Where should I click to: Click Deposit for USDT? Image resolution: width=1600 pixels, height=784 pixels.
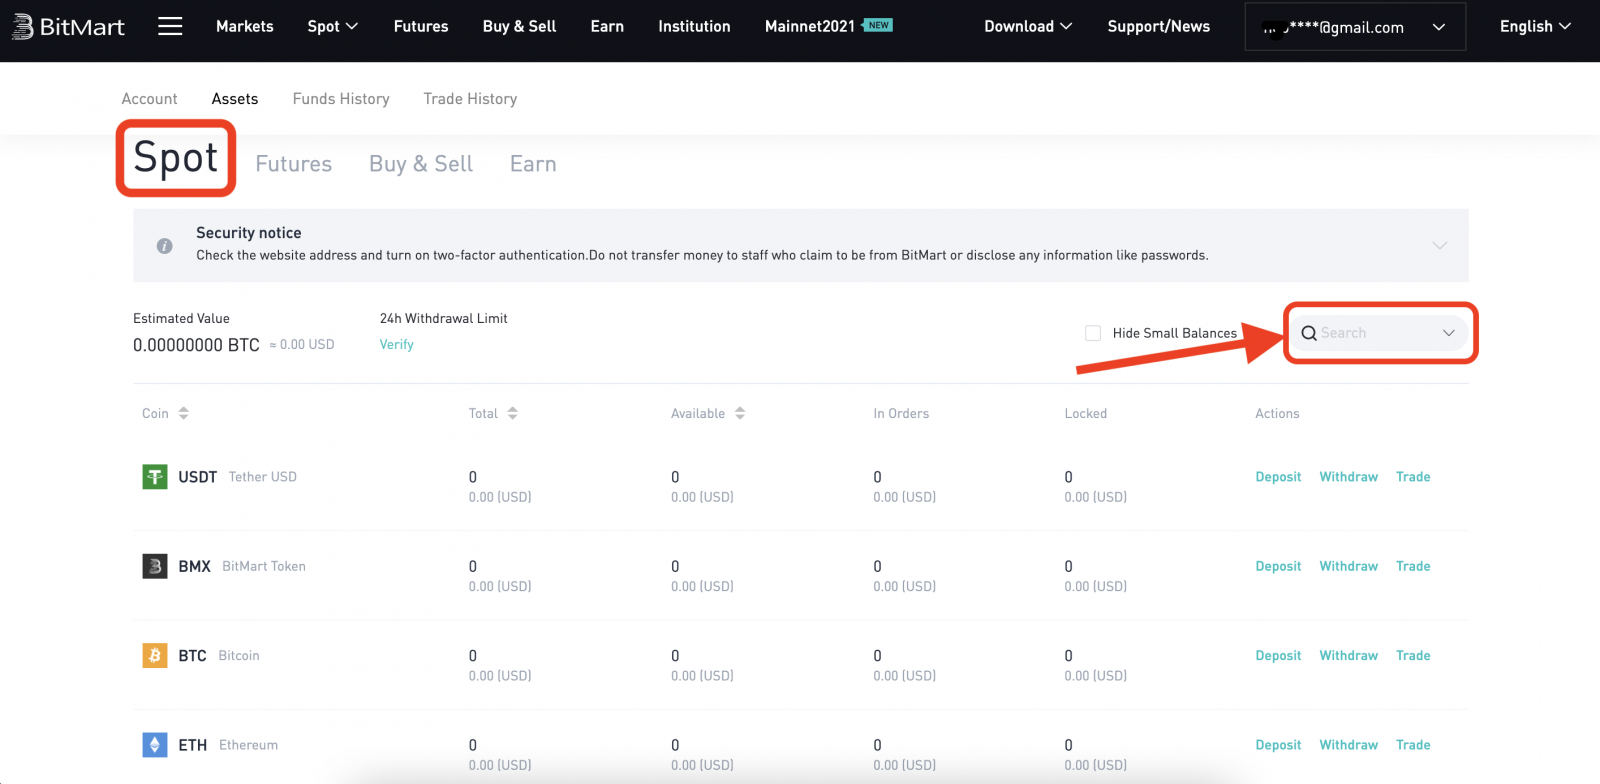pos(1278,477)
